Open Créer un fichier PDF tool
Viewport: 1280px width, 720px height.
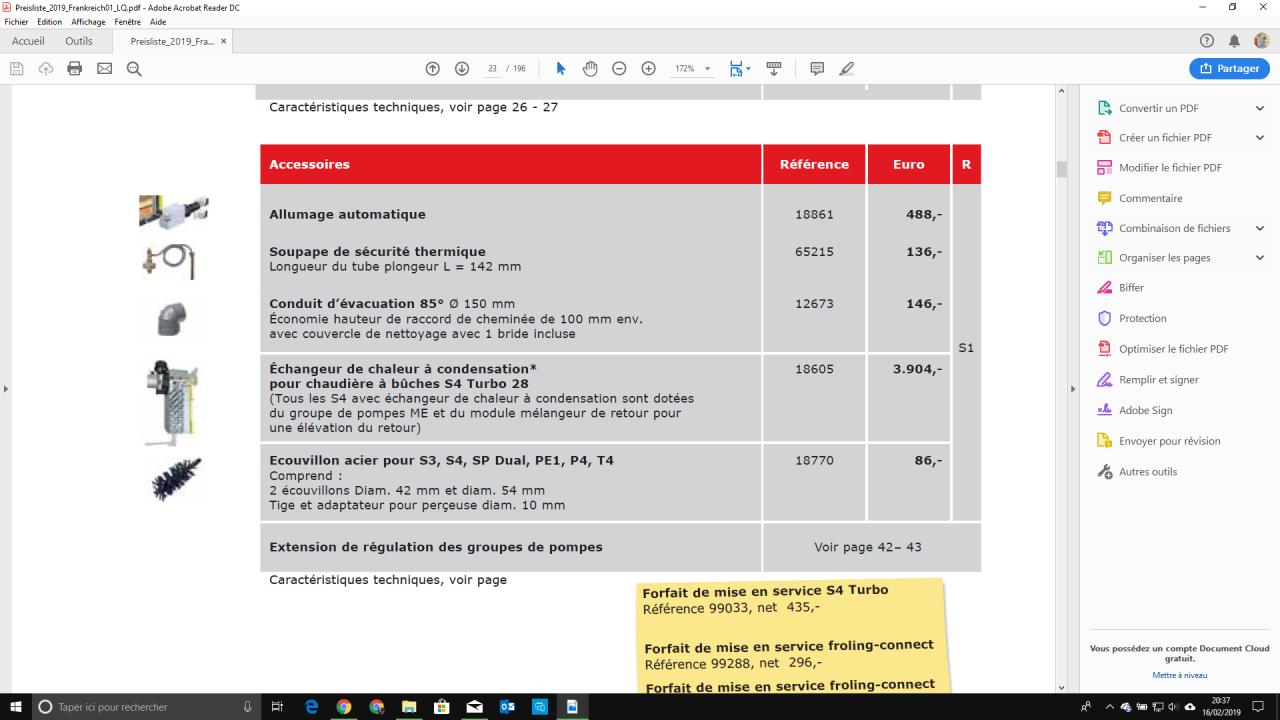1165,138
